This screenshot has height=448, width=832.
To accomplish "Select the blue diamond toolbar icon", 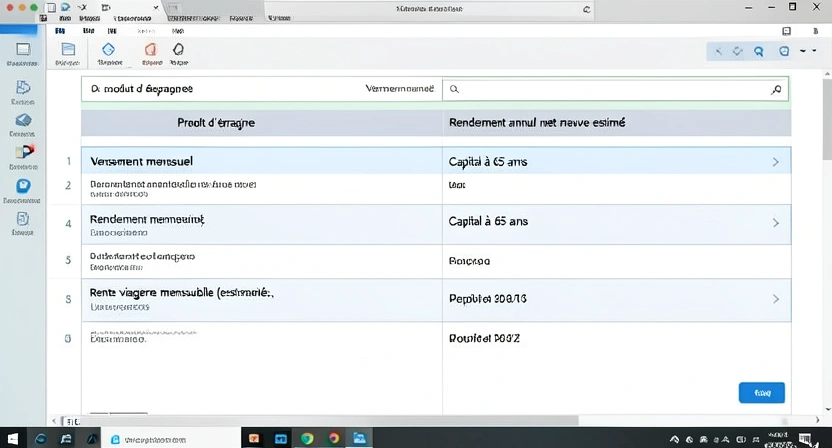I will 108,49.
